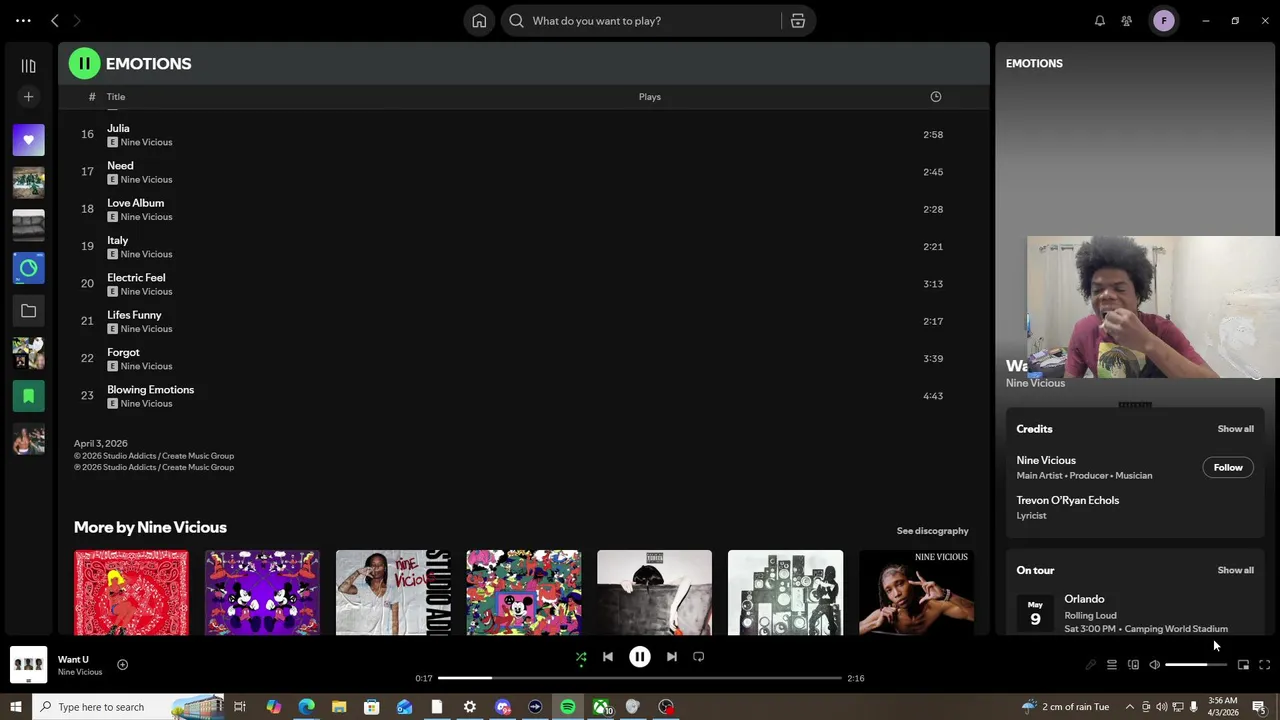Screen dimensions: 1280x720
Task: Pause playback in the bottom player
Action: 640,657
